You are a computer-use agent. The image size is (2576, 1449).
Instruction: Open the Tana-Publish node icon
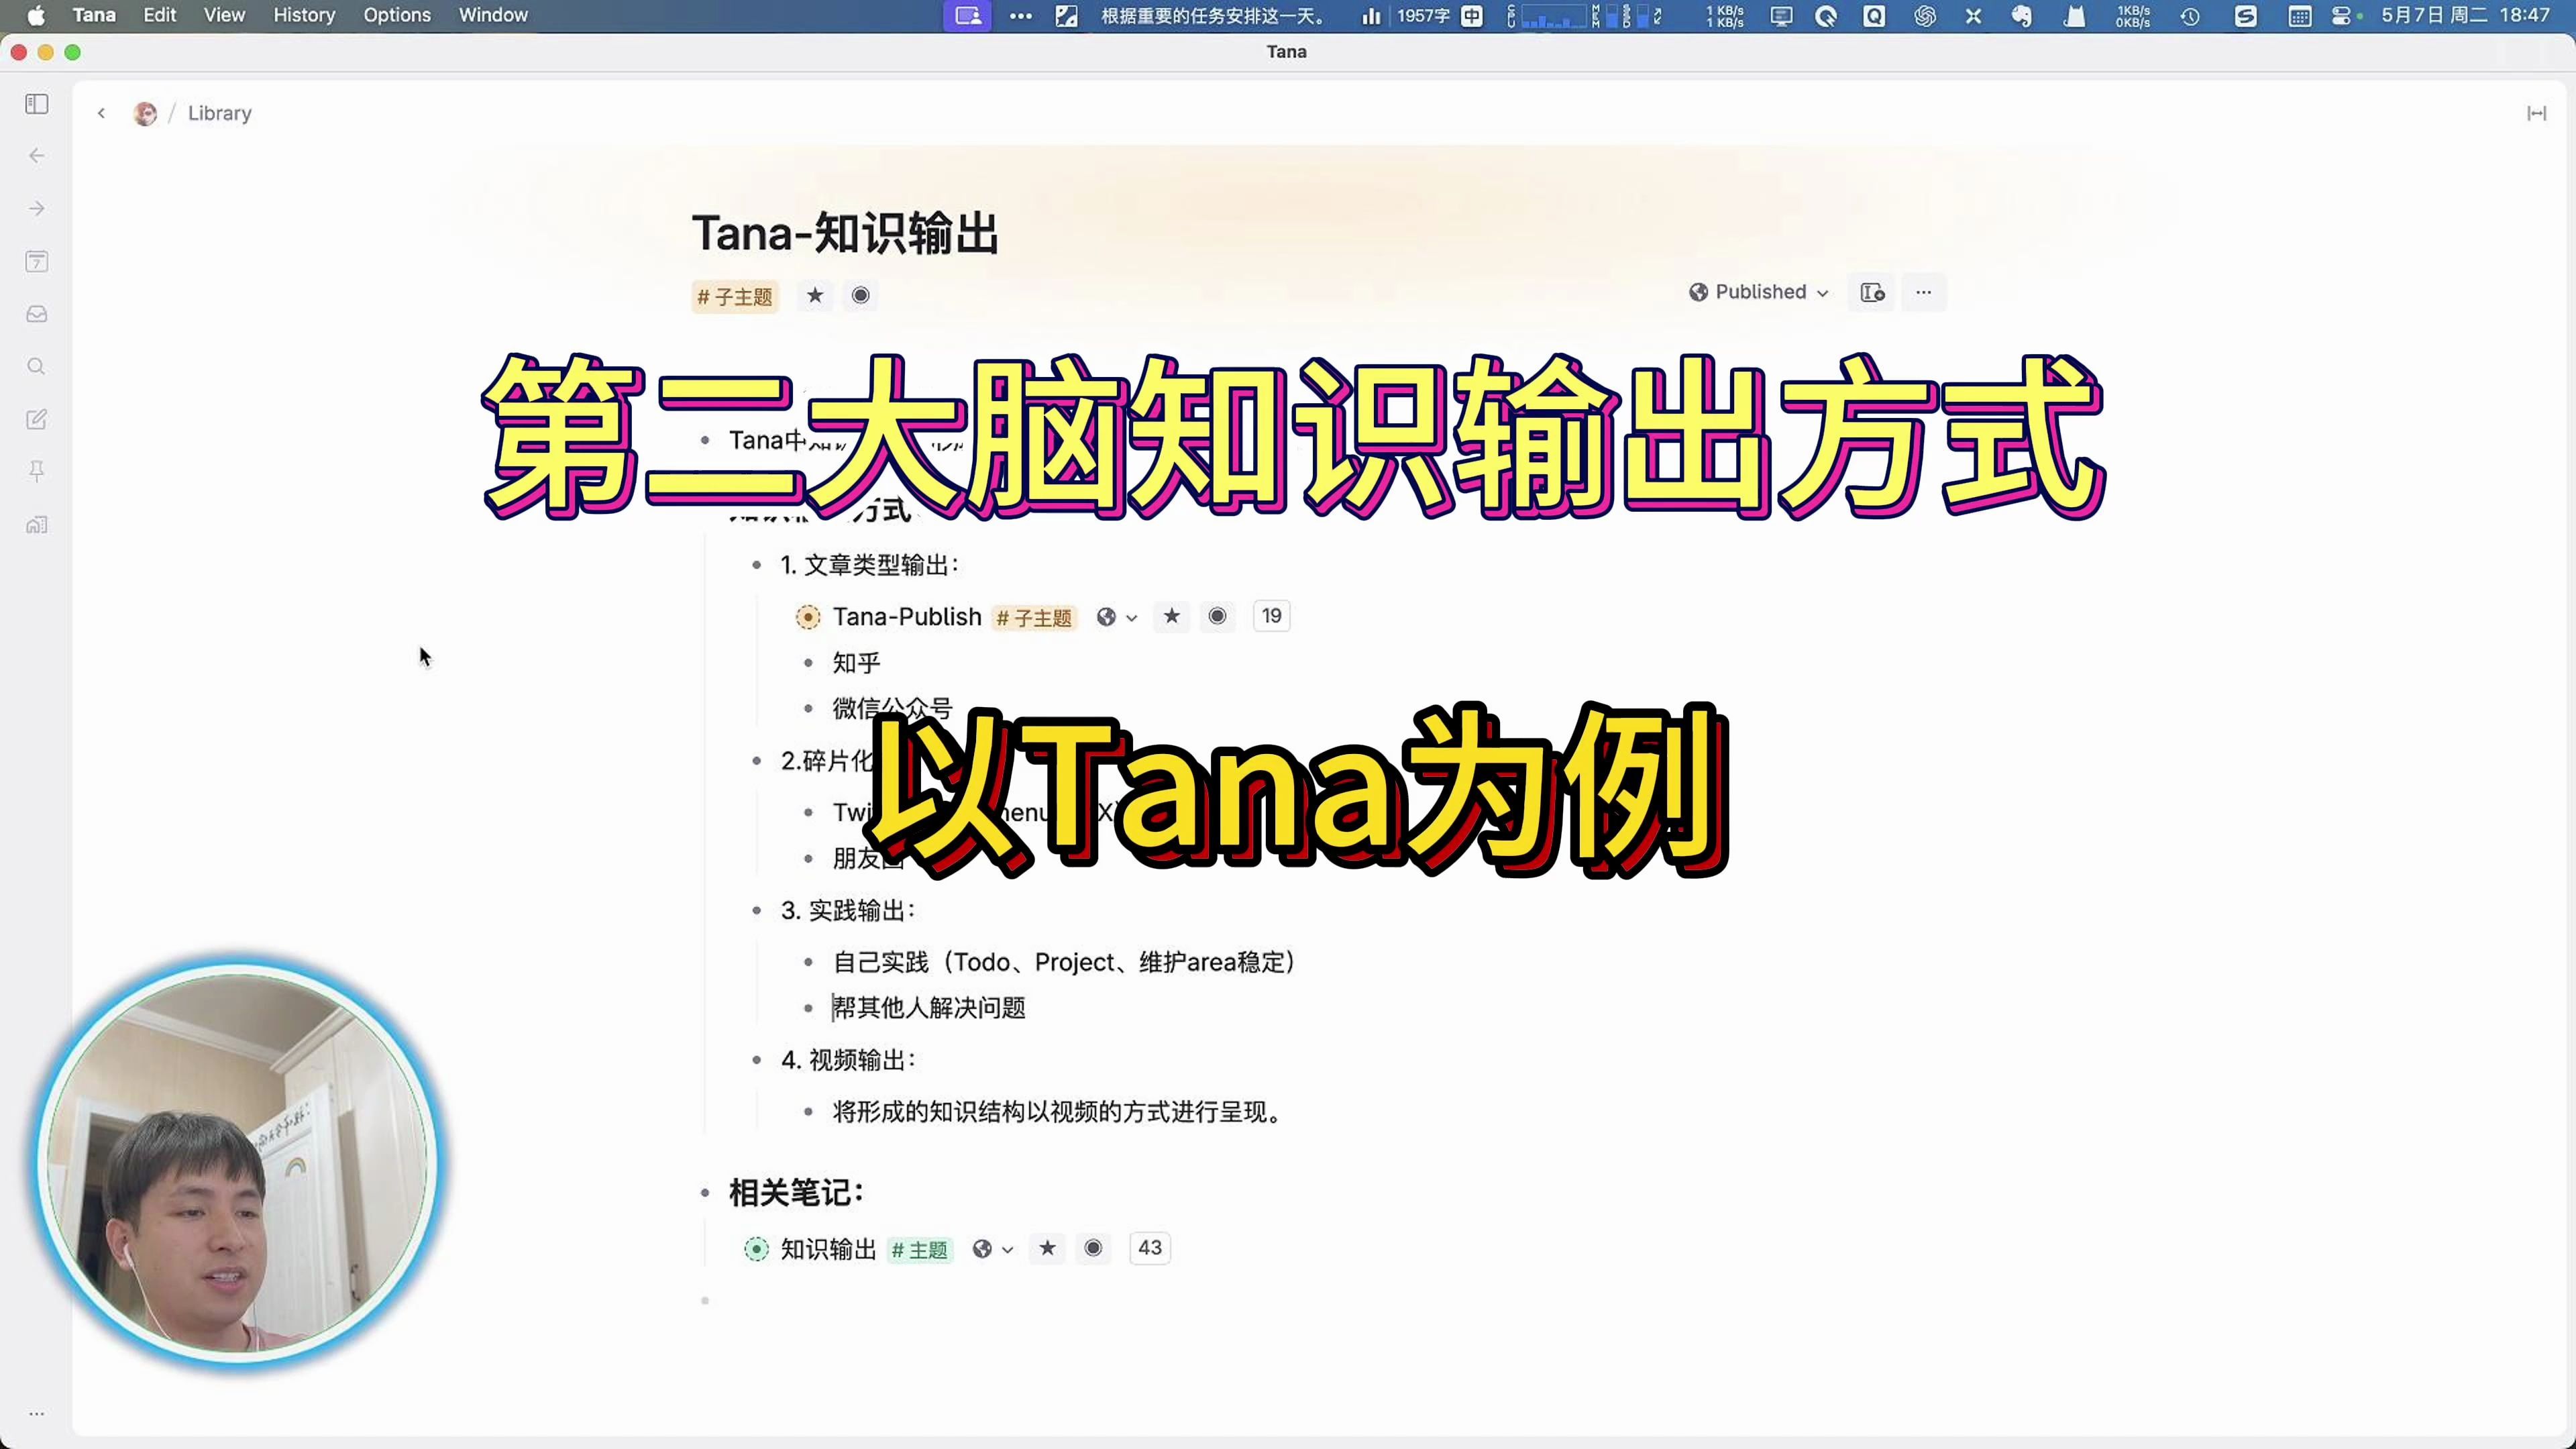pos(808,617)
